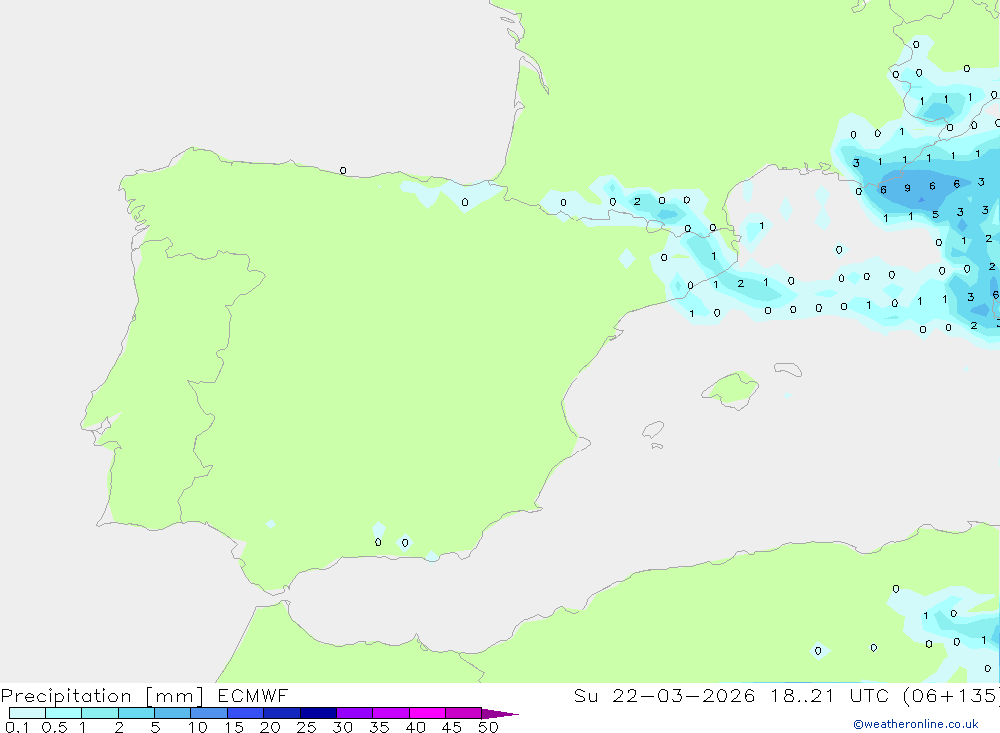Click the legend value '25'
Viewport: 1000px width, 733px height.
pyautogui.click(x=307, y=727)
